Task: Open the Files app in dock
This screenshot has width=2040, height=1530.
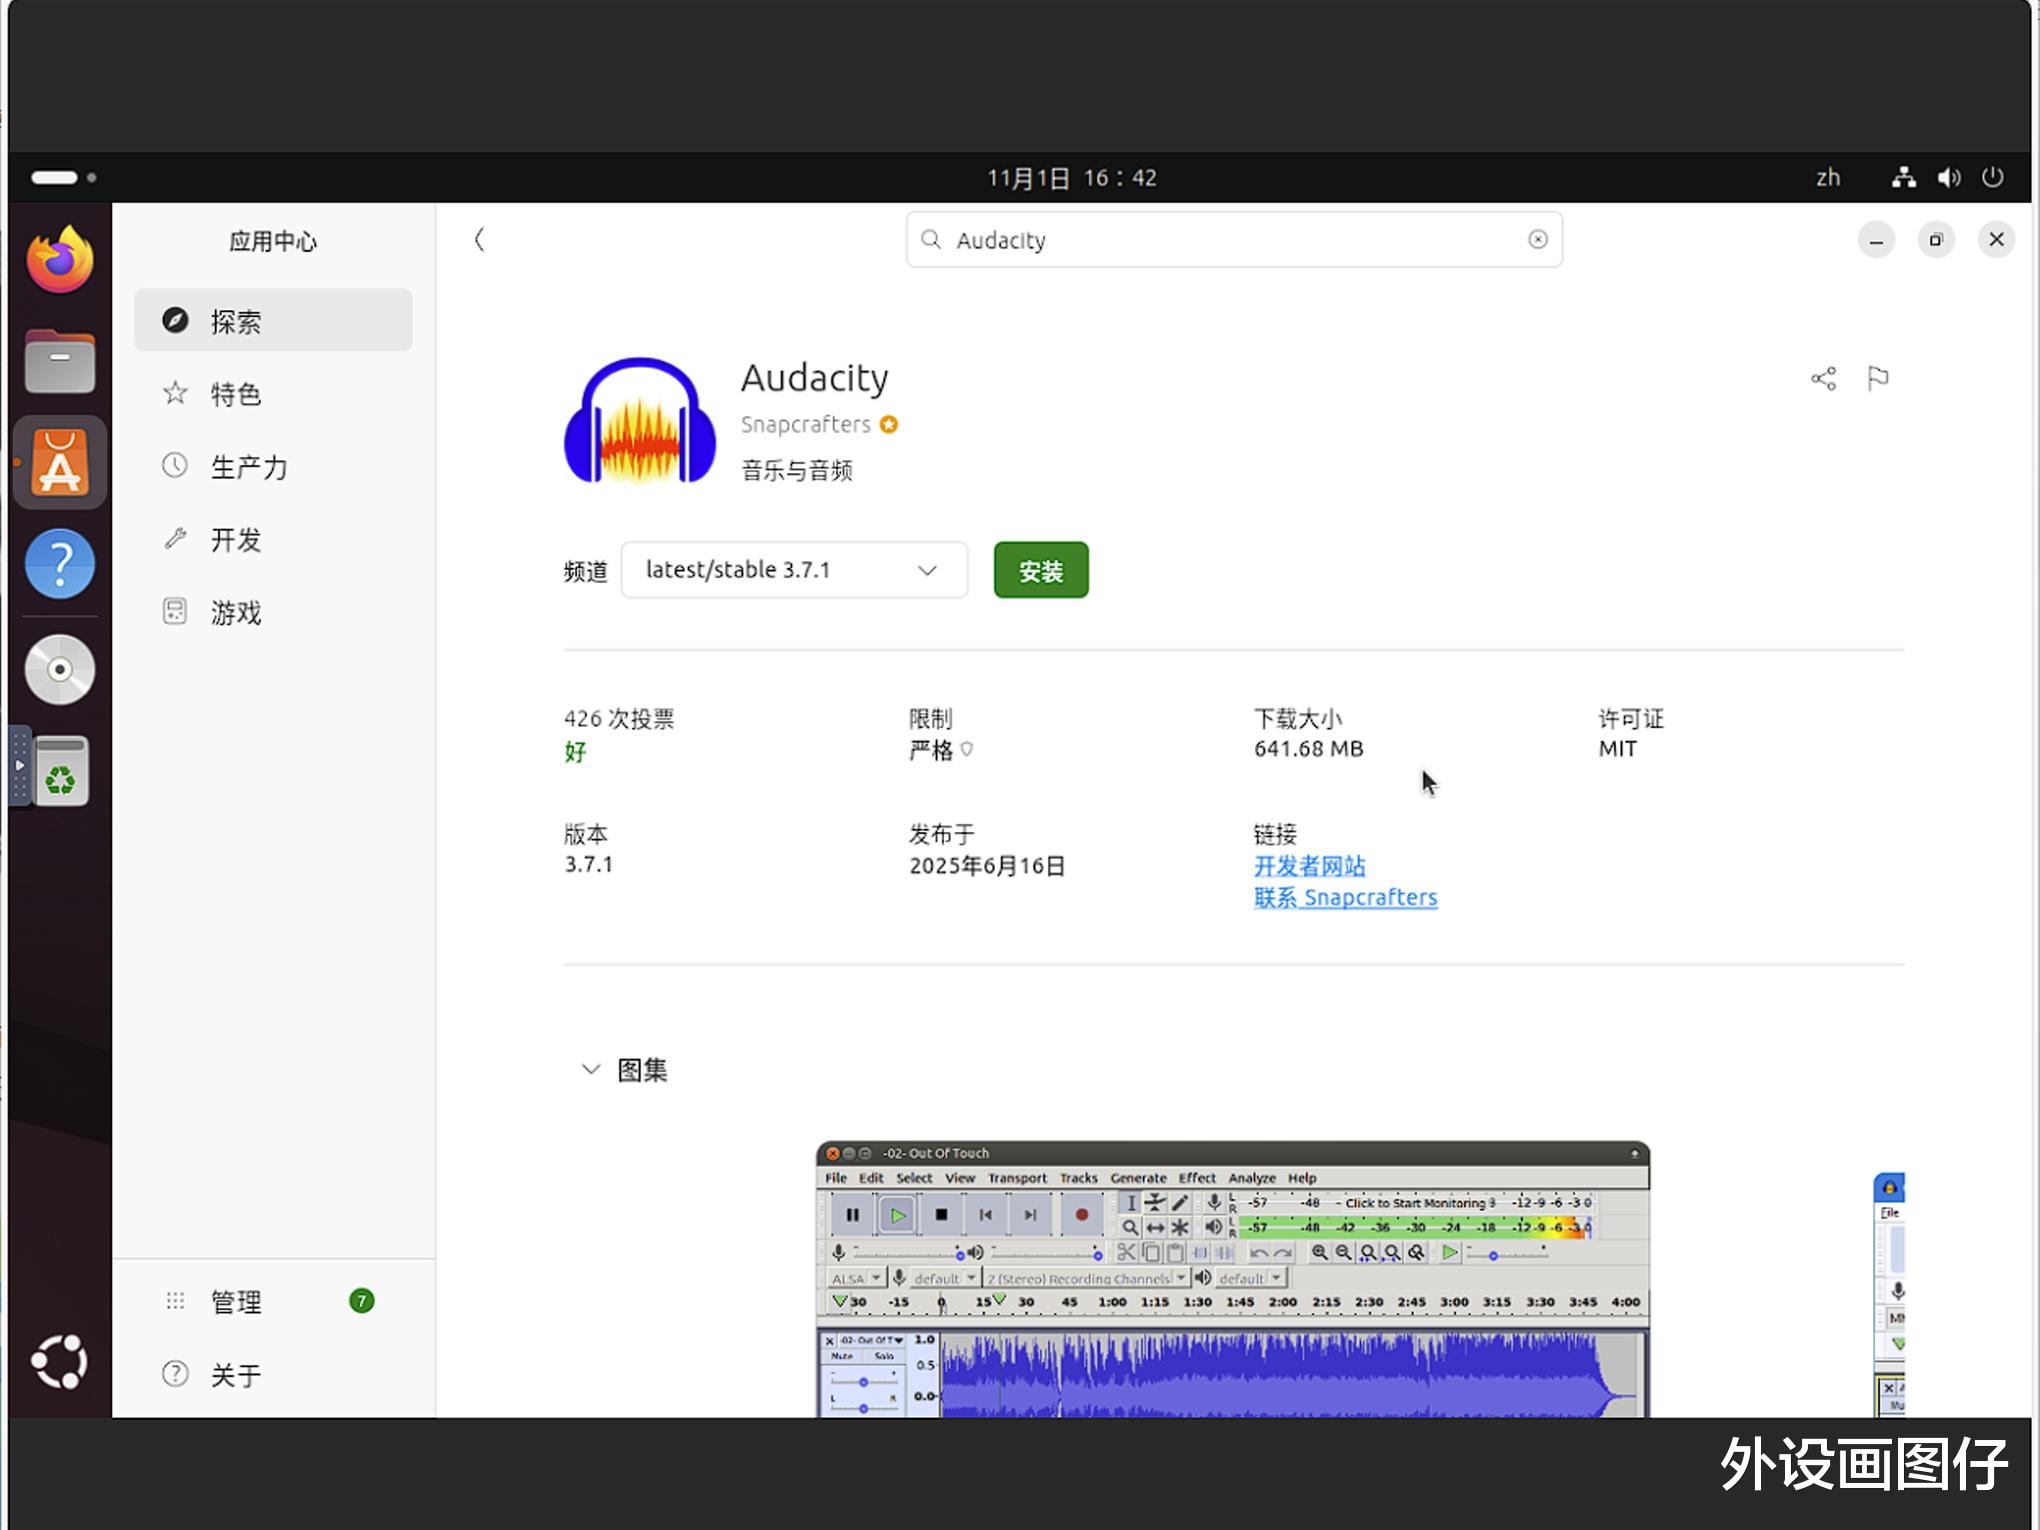Action: (60, 361)
